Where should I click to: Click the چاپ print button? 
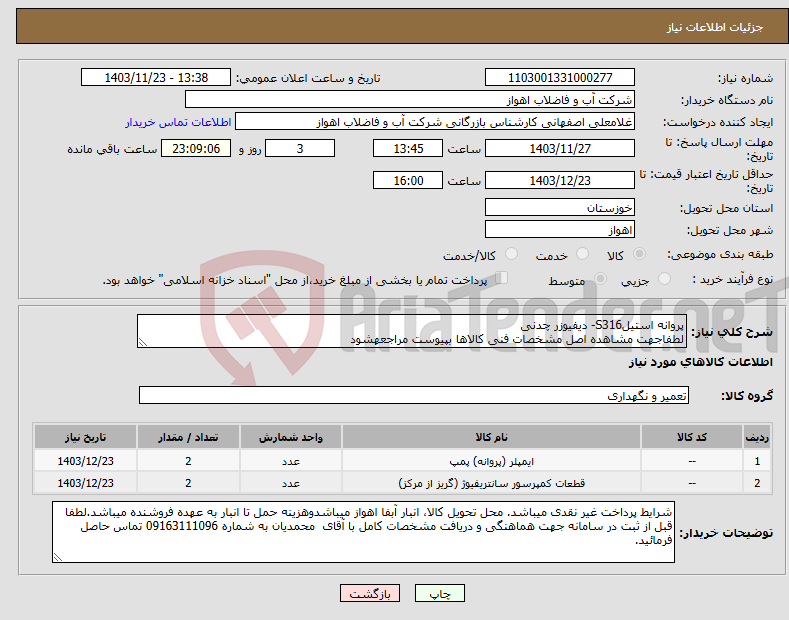pos(440,594)
